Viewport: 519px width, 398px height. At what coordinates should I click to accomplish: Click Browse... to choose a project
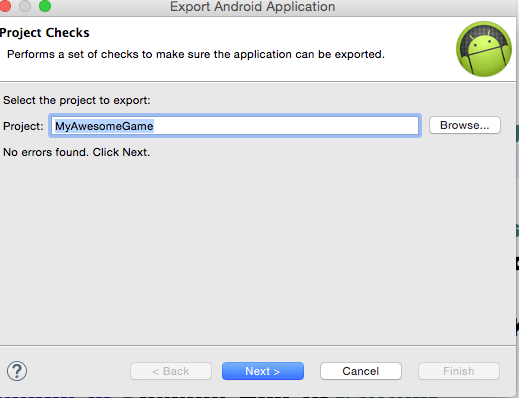(465, 125)
